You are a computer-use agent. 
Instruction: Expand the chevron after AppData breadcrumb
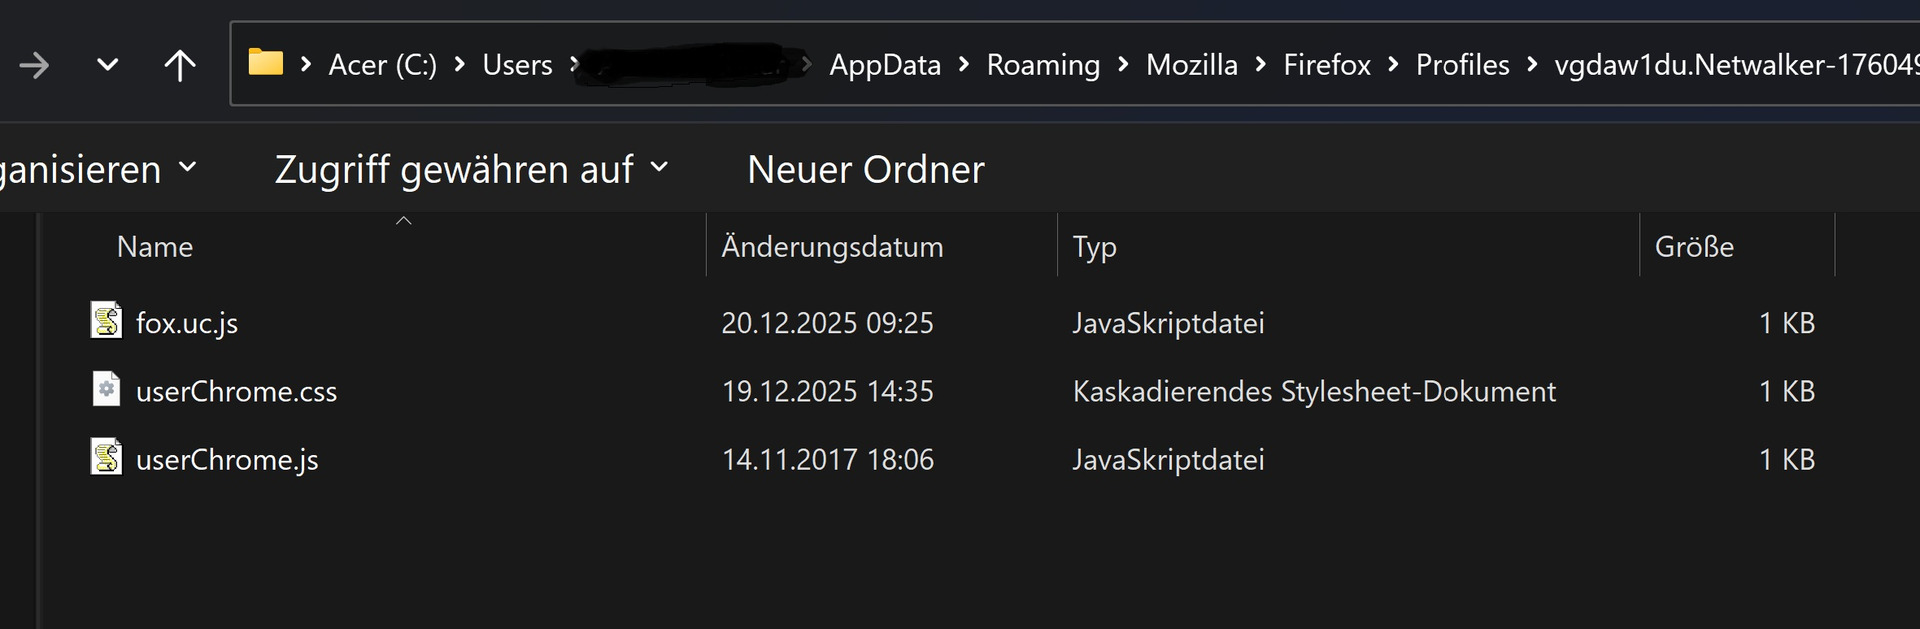(964, 65)
